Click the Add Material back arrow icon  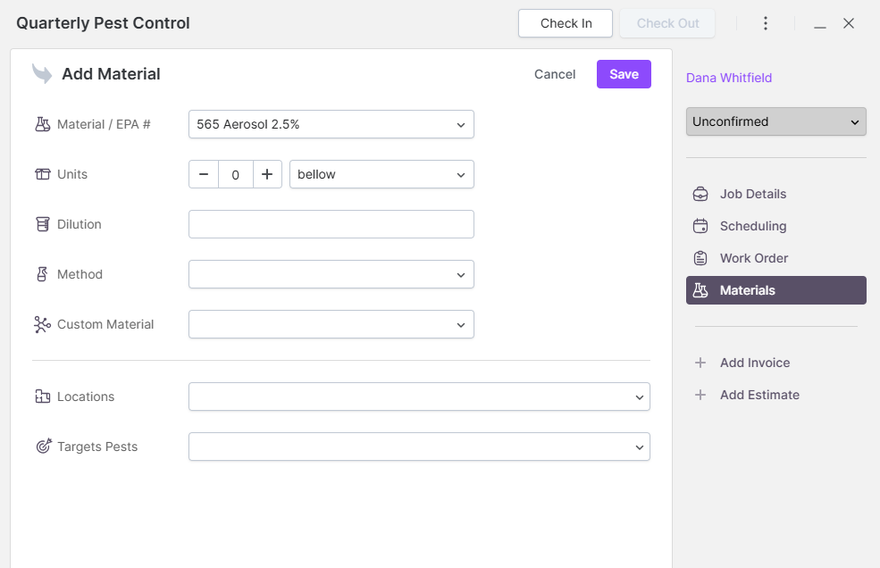[x=42, y=74]
